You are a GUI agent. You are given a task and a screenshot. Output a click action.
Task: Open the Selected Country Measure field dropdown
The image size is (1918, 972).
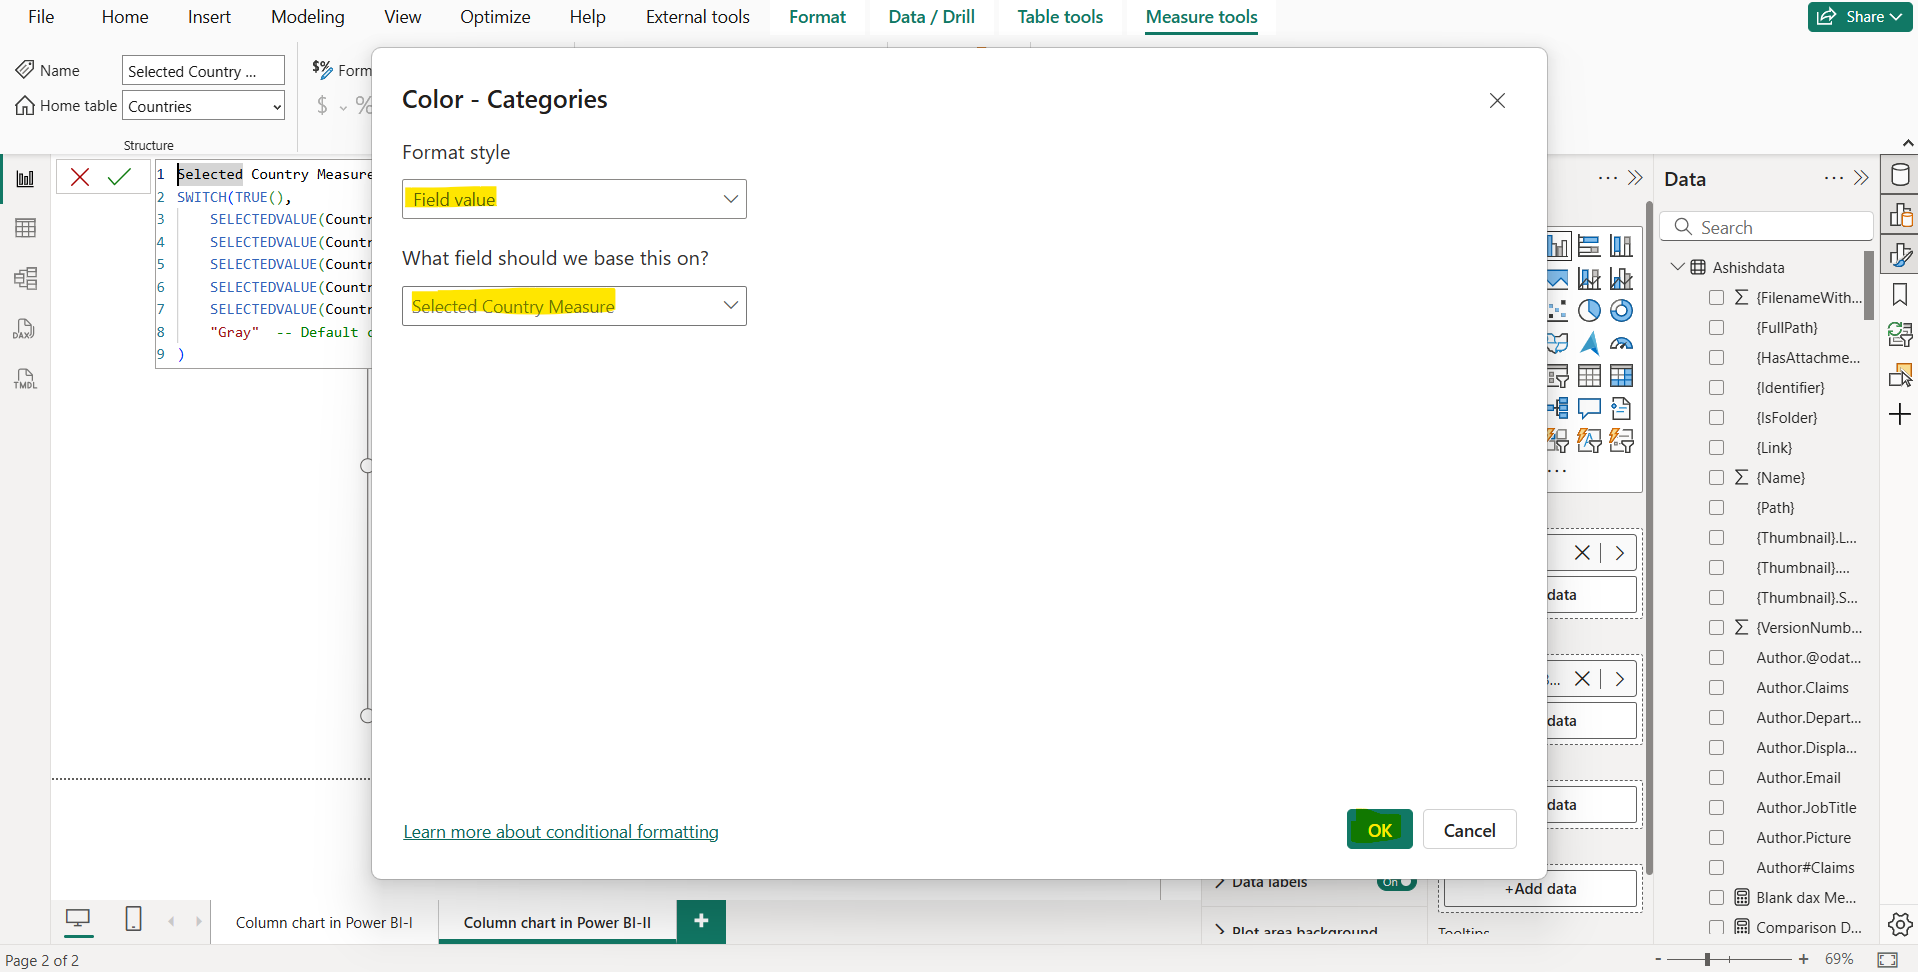(574, 306)
